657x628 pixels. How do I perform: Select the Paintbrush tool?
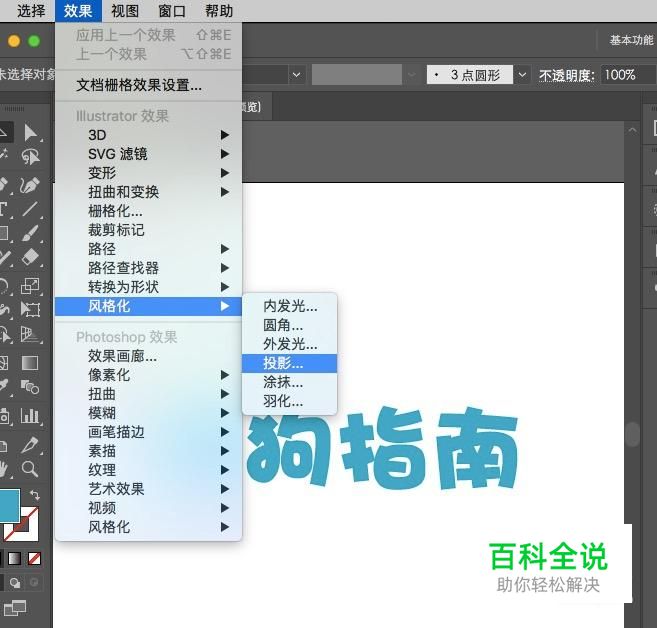coord(30,233)
